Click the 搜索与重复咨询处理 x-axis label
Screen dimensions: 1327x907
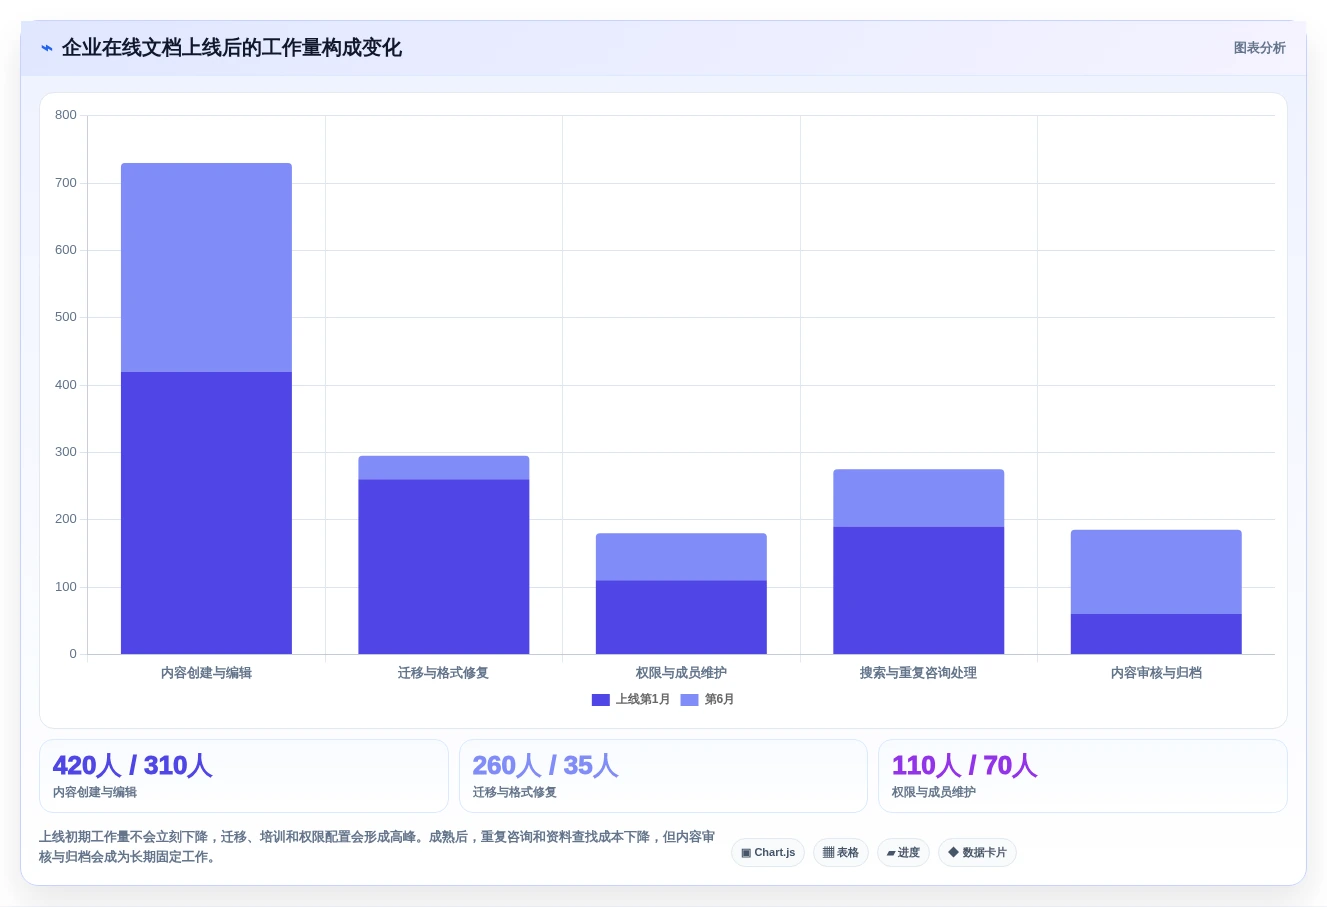pos(919,673)
